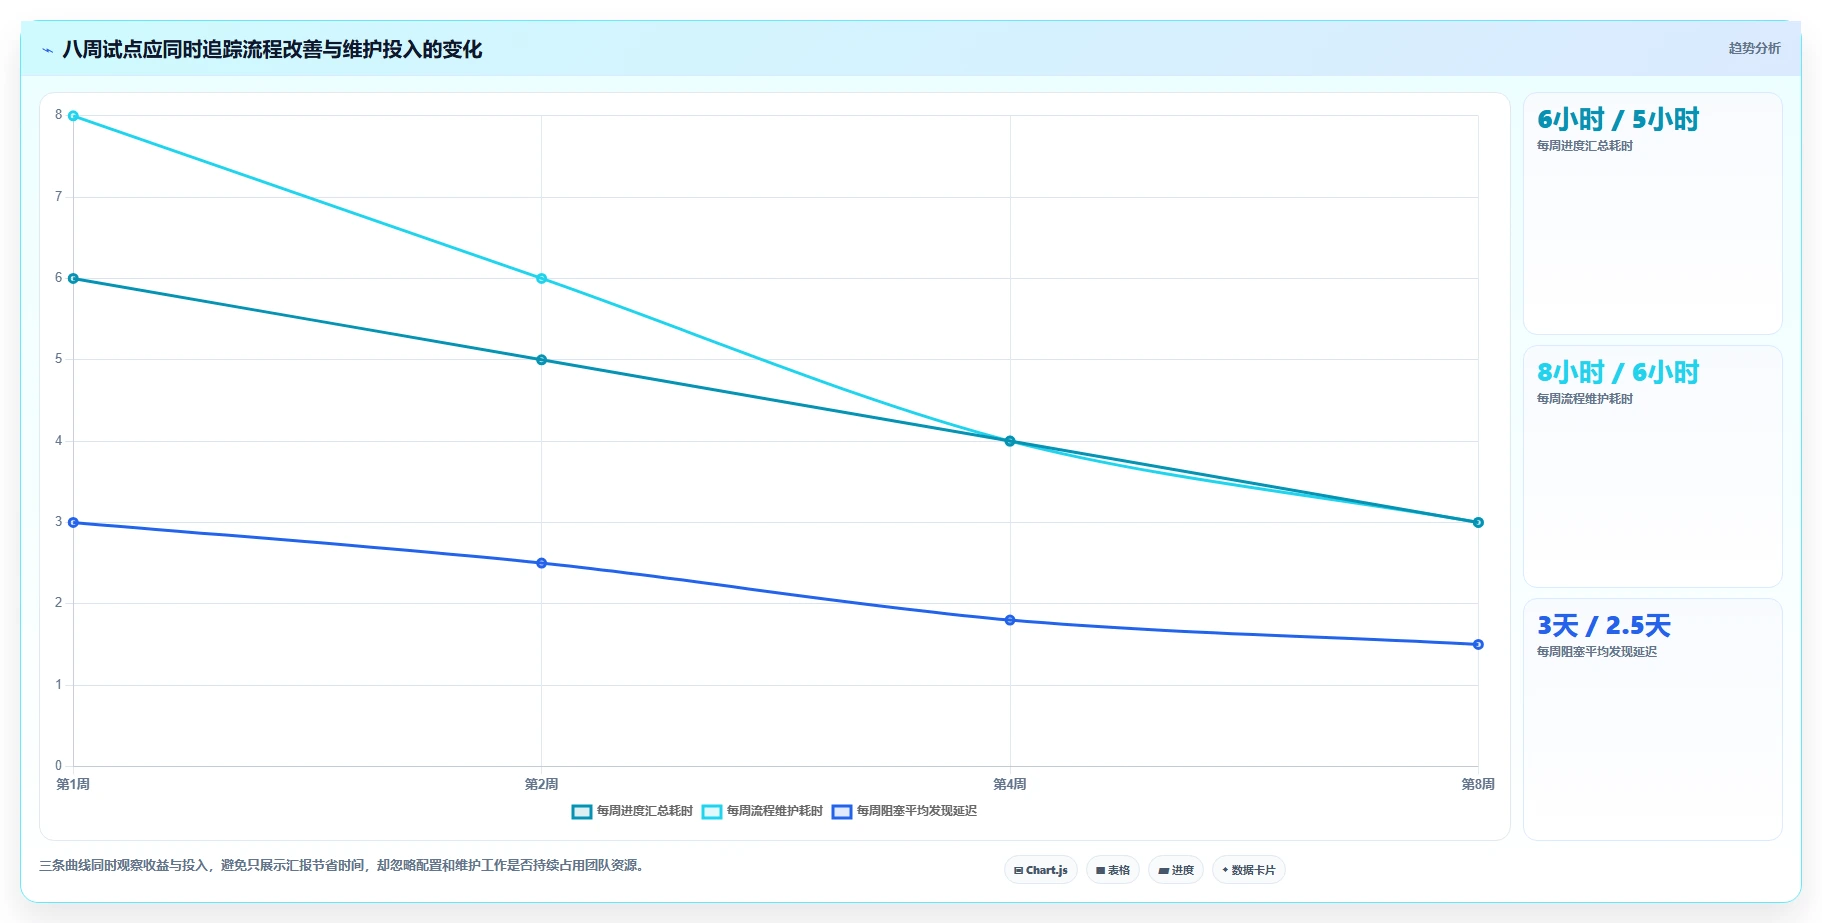Open the 3天 / 2.5天 stat card
Viewport: 1822px width, 923px height.
tap(1652, 720)
